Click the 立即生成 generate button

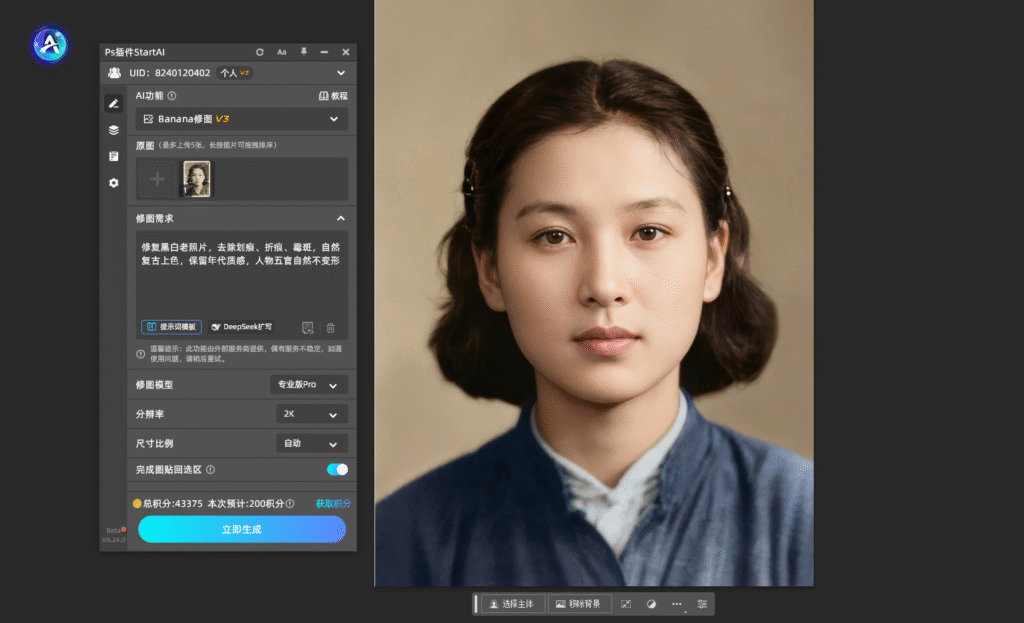click(x=241, y=529)
